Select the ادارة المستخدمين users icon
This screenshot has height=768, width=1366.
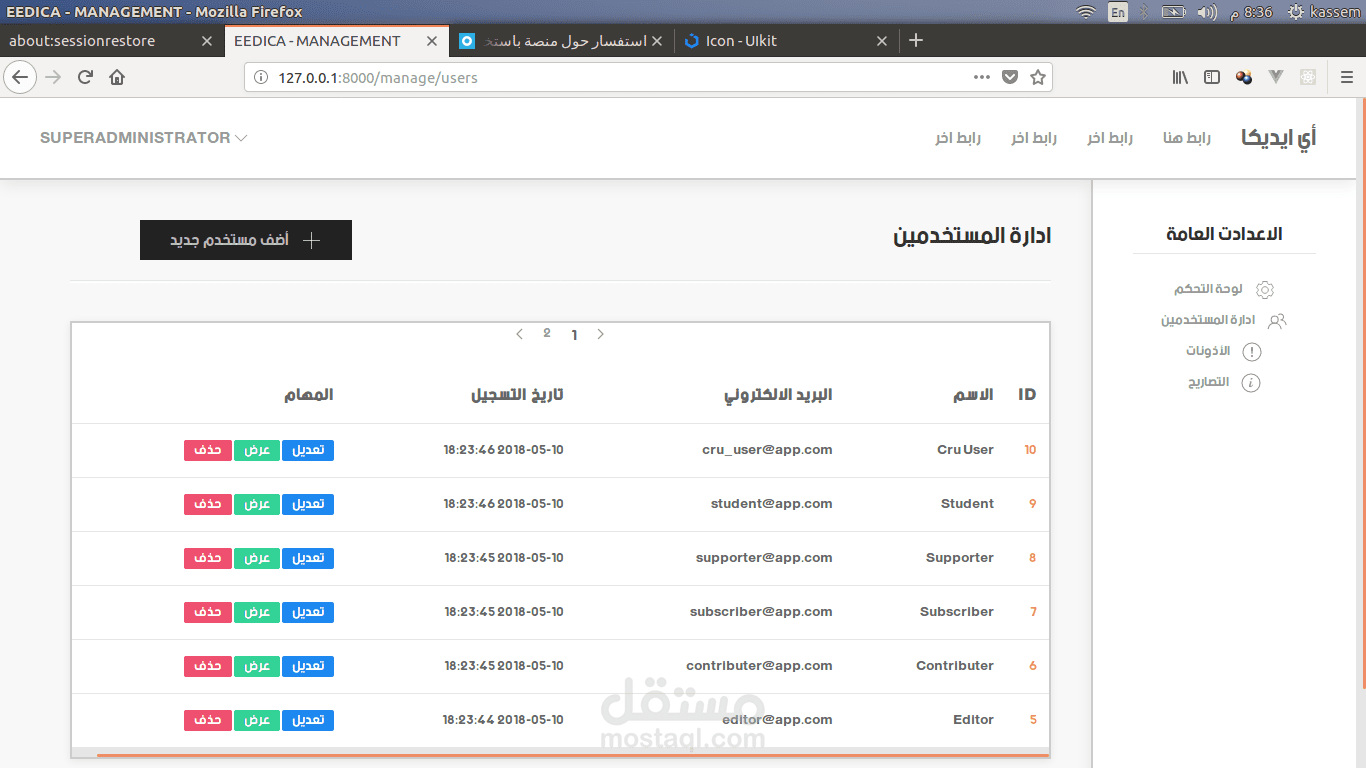click(1277, 320)
